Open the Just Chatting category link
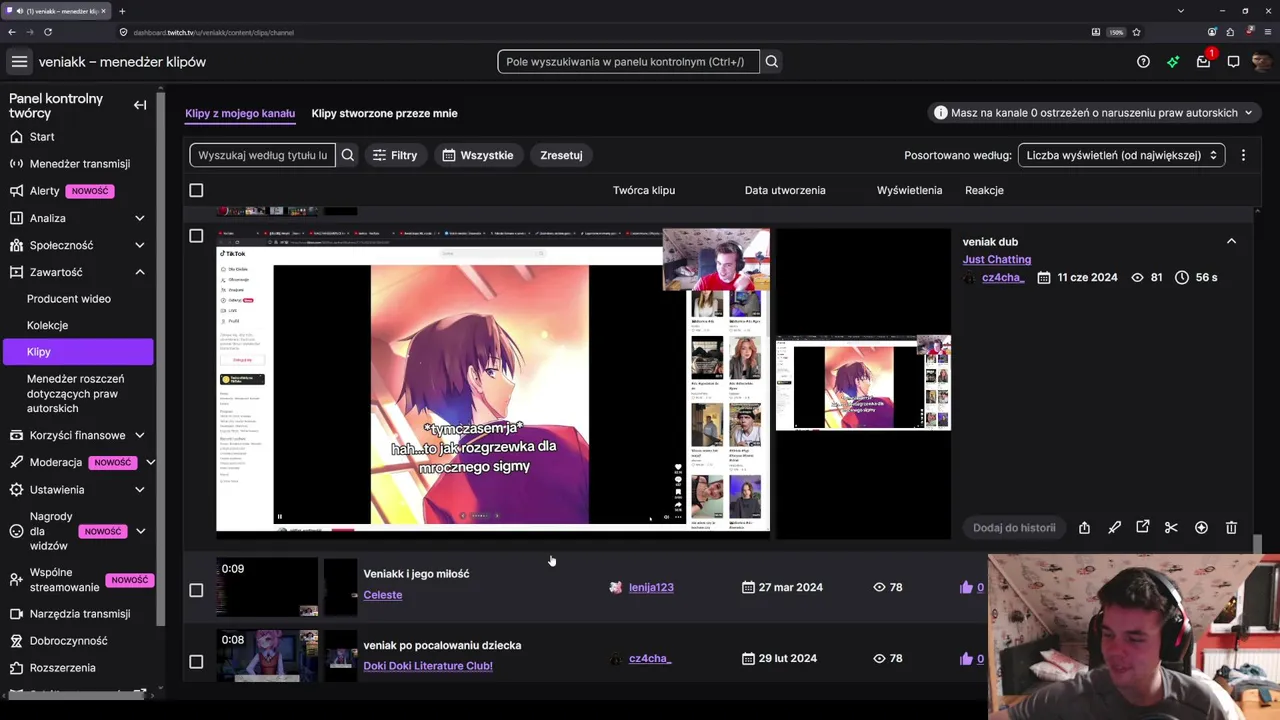The height and width of the screenshot is (720, 1280). (x=997, y=259)
